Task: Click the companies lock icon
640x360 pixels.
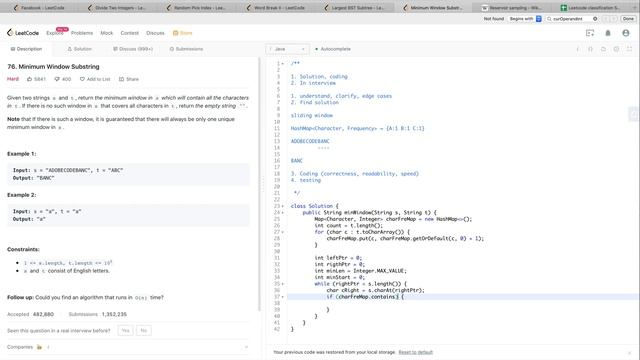Action: coord(39,347)
